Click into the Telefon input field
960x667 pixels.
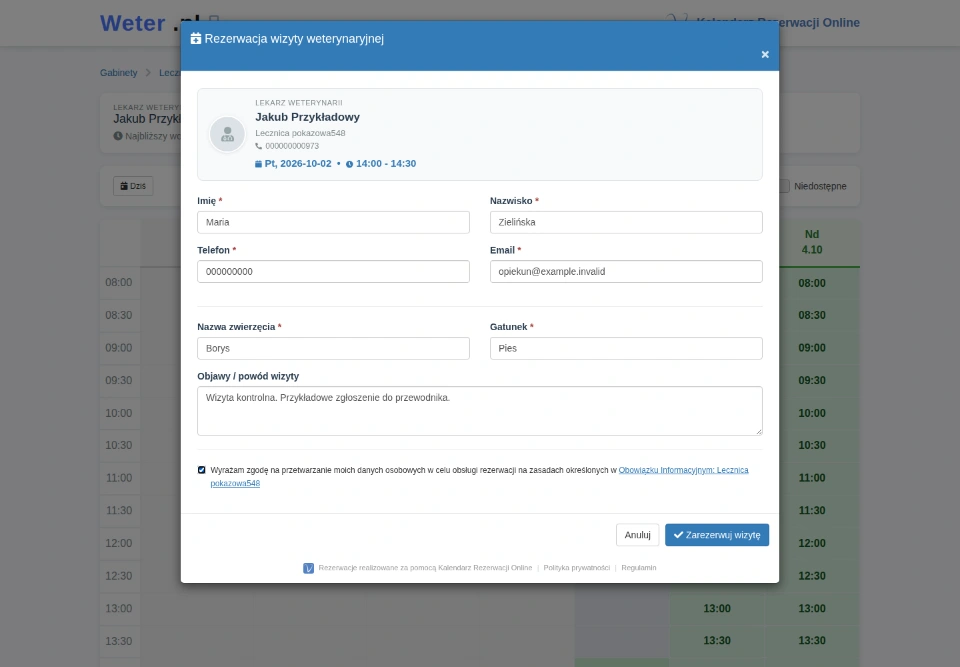333,271
